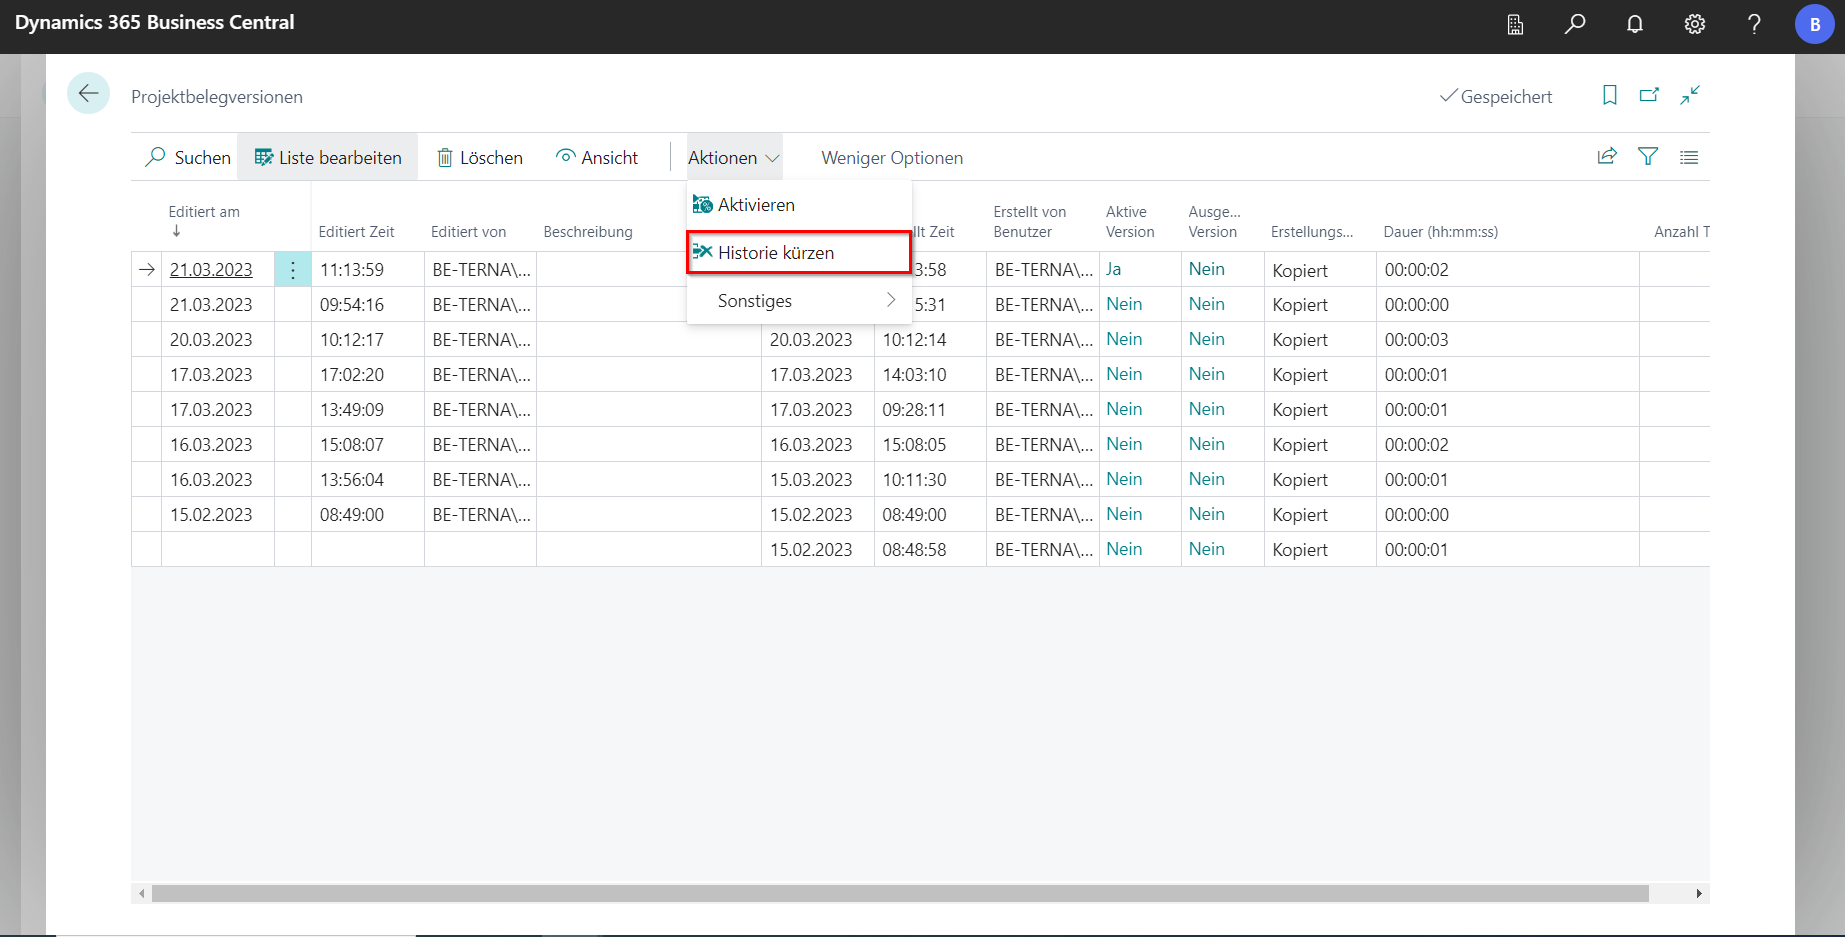Sort by Editiert am column header
Image resolution: width=1845 pixels, height=937 pixels.
point(204,212)
